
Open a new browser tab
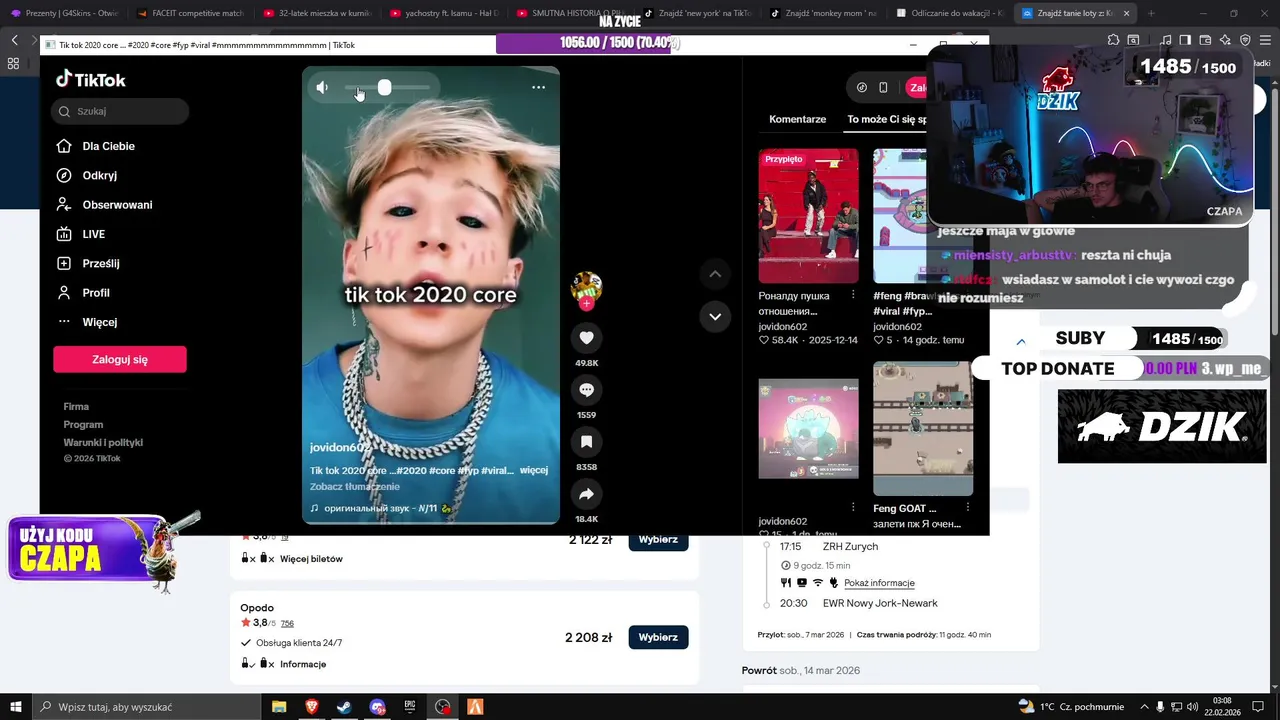[x=1150, y=13]
